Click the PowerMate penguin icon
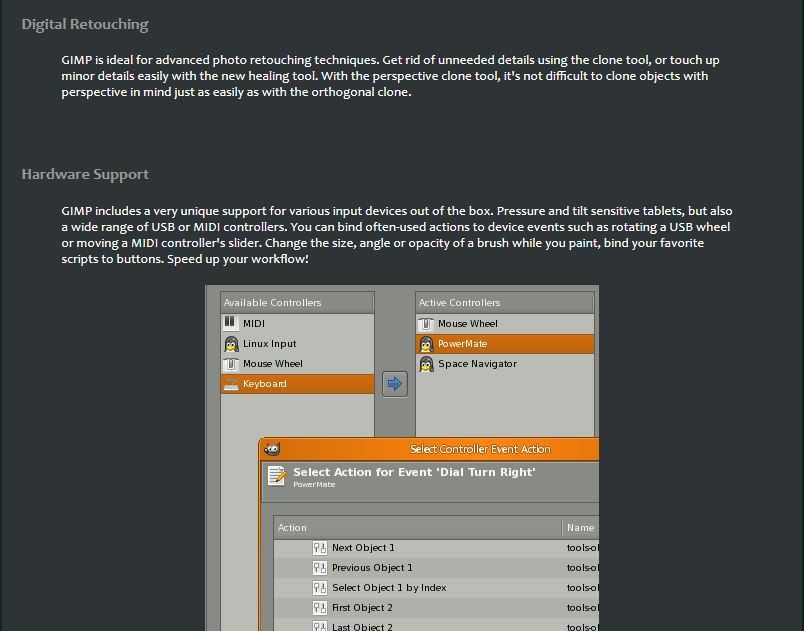Viewport: 804px width, 631px height. 426,343
